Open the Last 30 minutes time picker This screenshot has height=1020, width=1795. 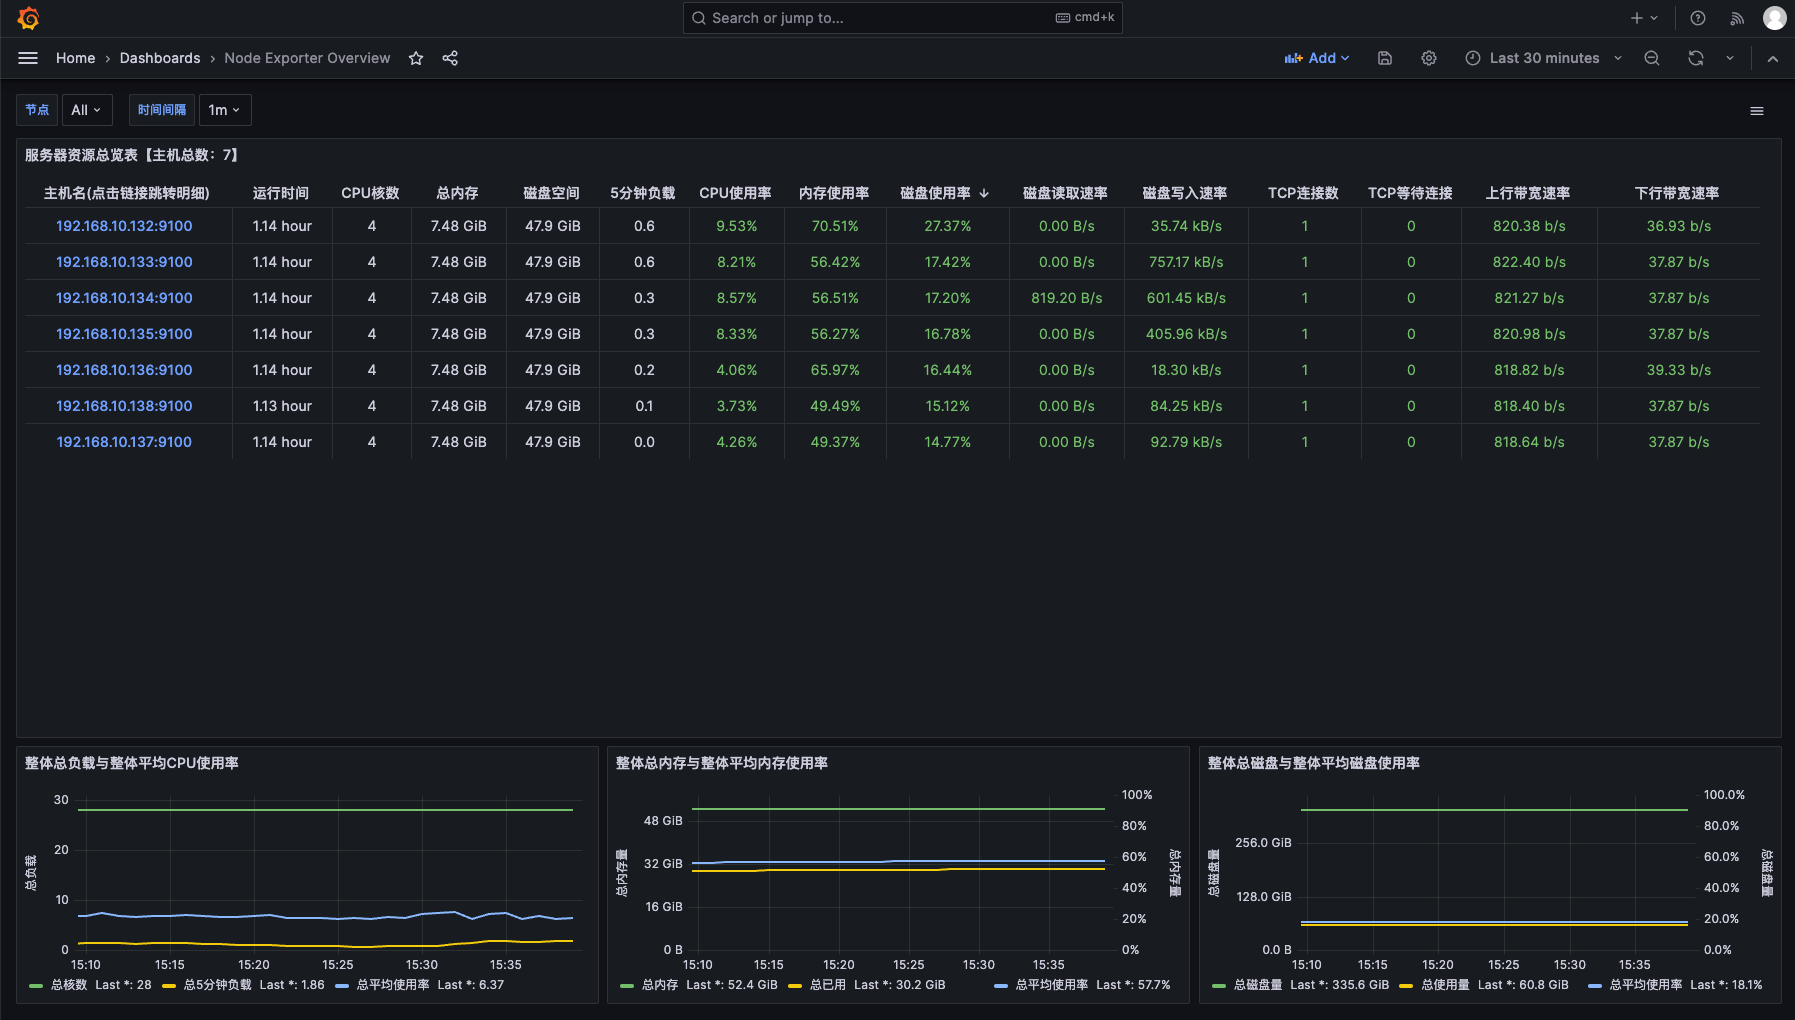(1543, 58)
